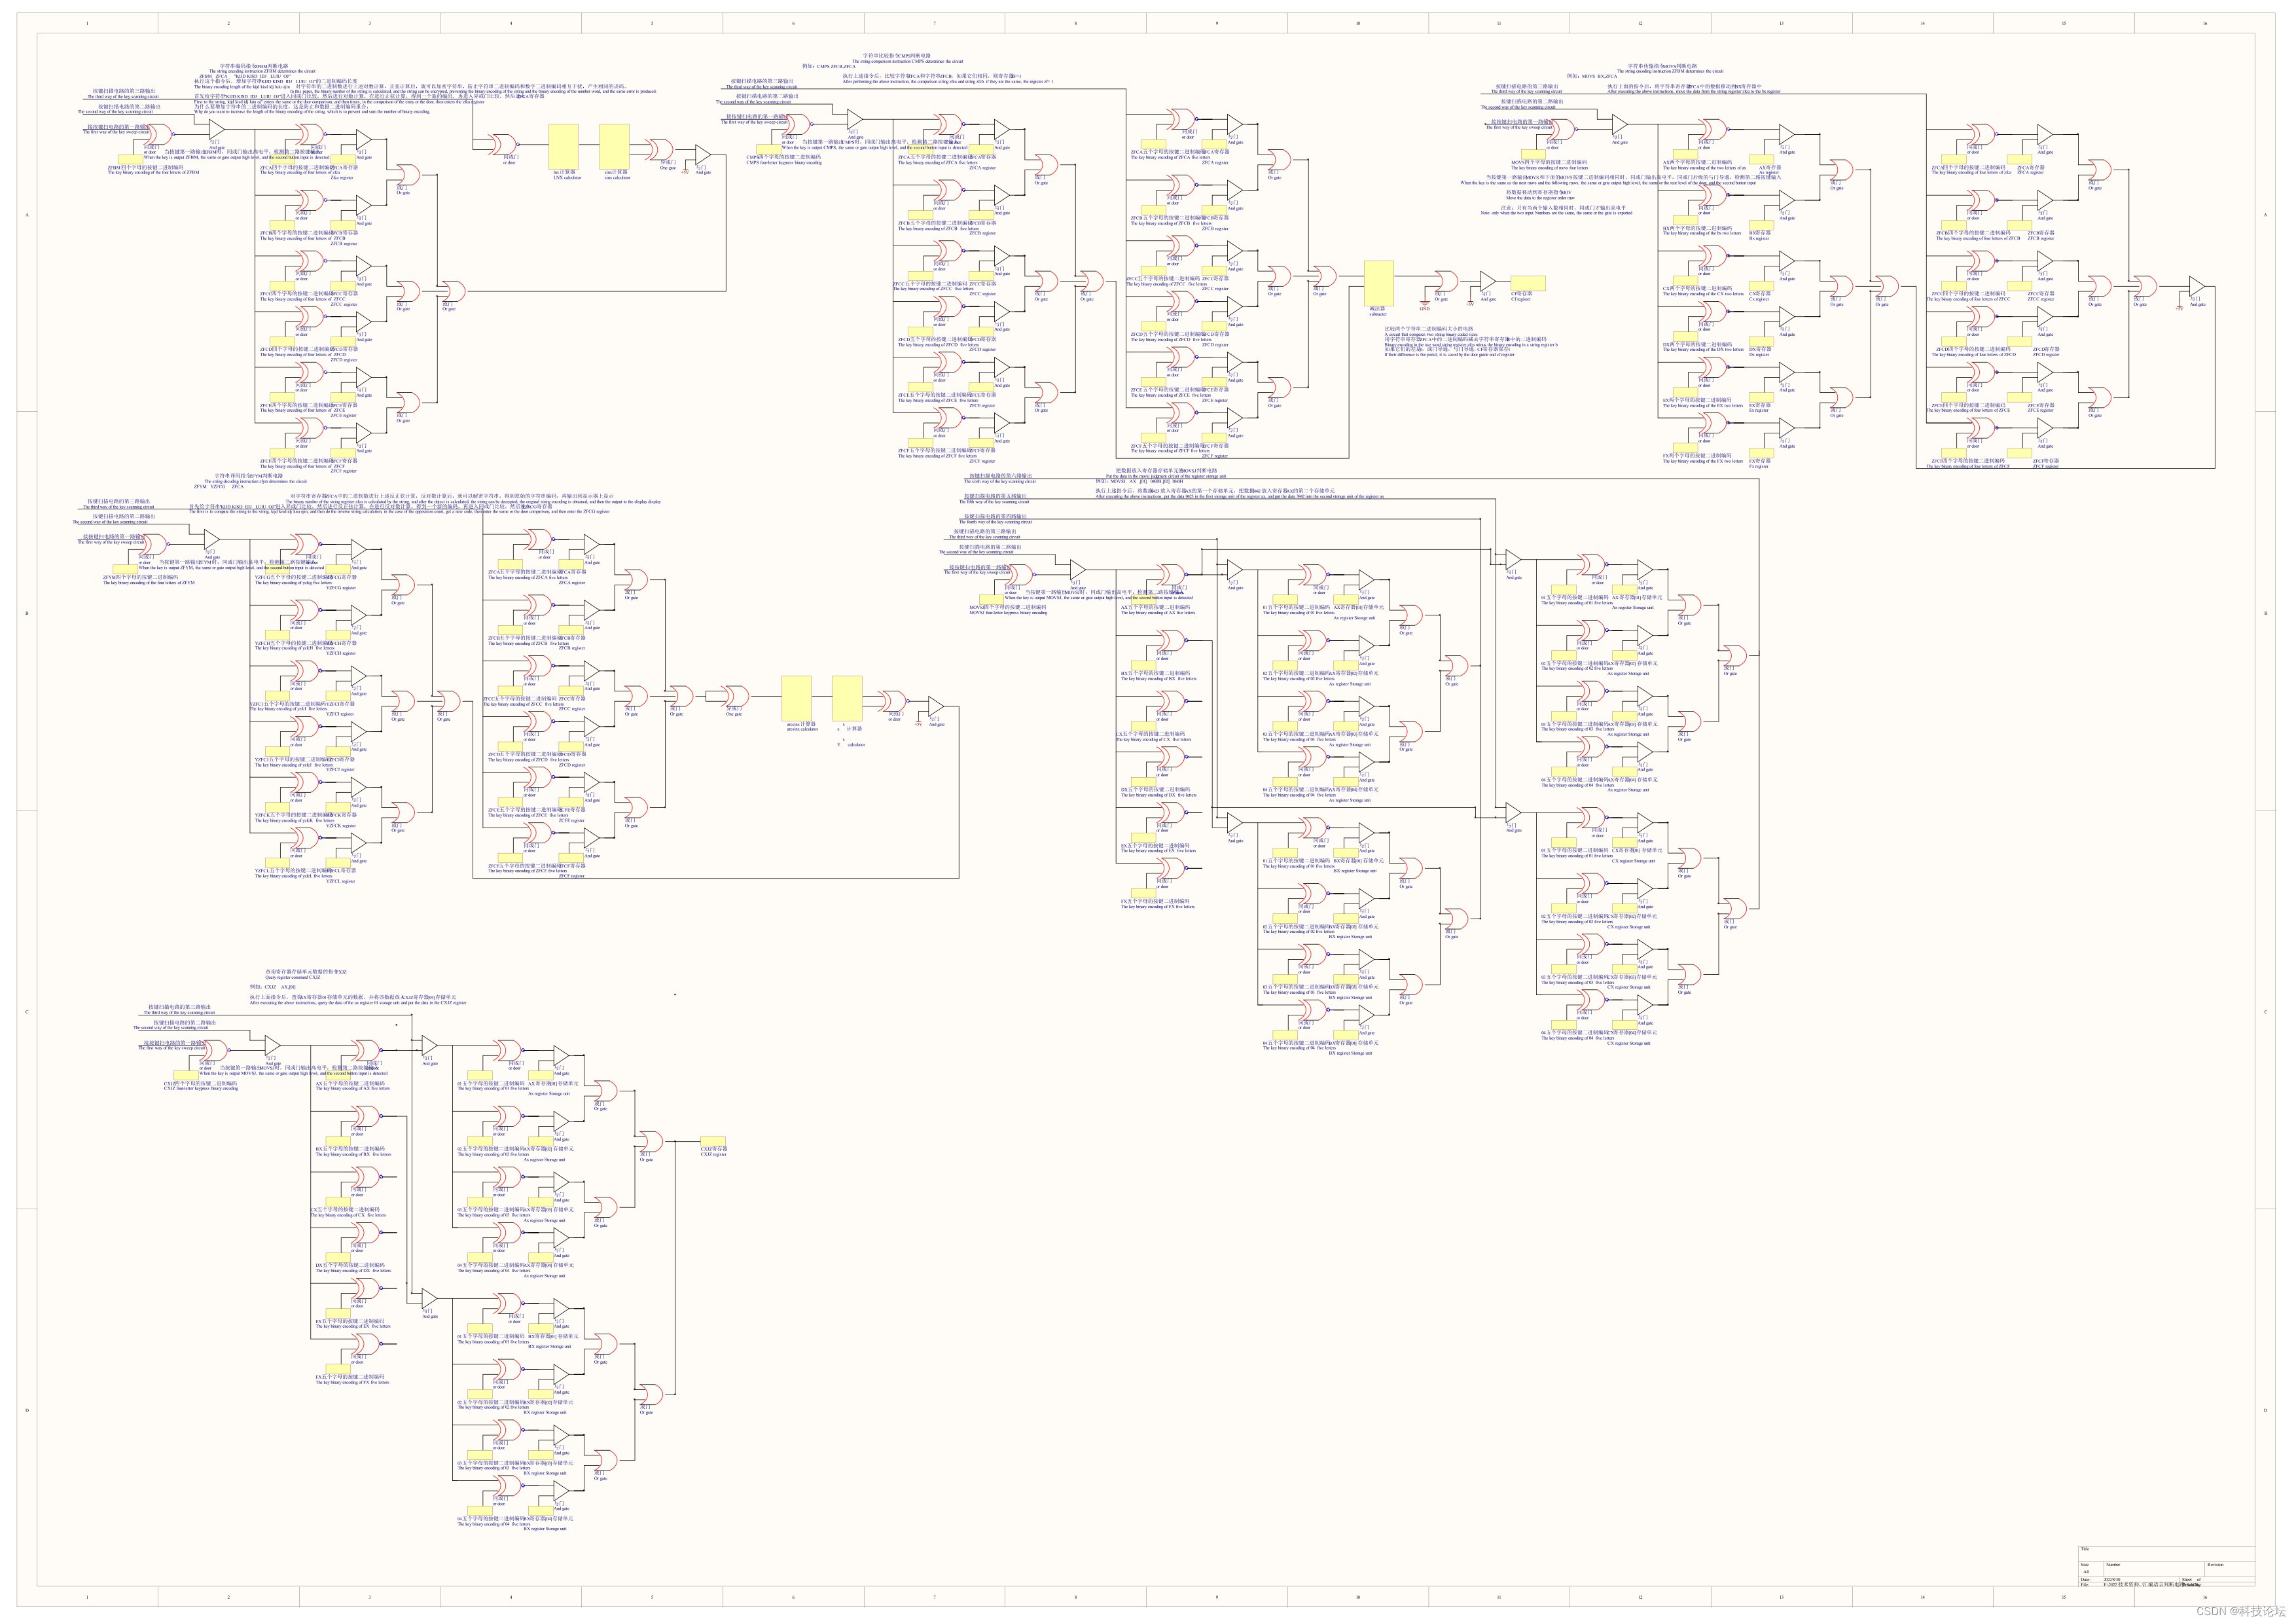The height and width of the screenshot is (1623, 2296).
Task: Click the LNX calculator yellow block
Action: click(564, 147)
